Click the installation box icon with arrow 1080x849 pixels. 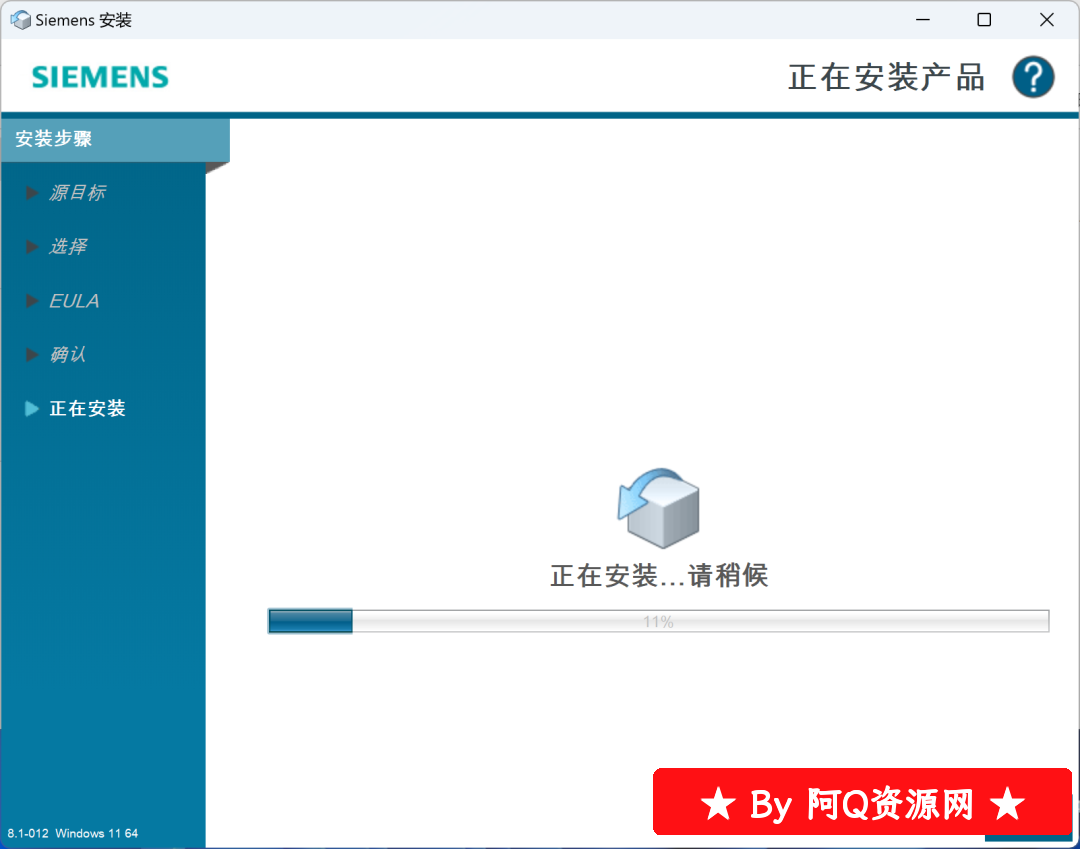(658, 508)
